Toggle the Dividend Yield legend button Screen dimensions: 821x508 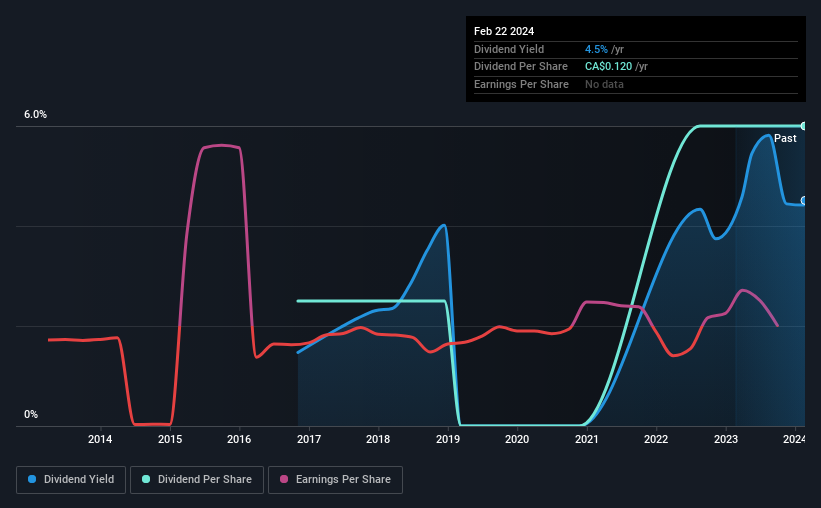point(71,480)
